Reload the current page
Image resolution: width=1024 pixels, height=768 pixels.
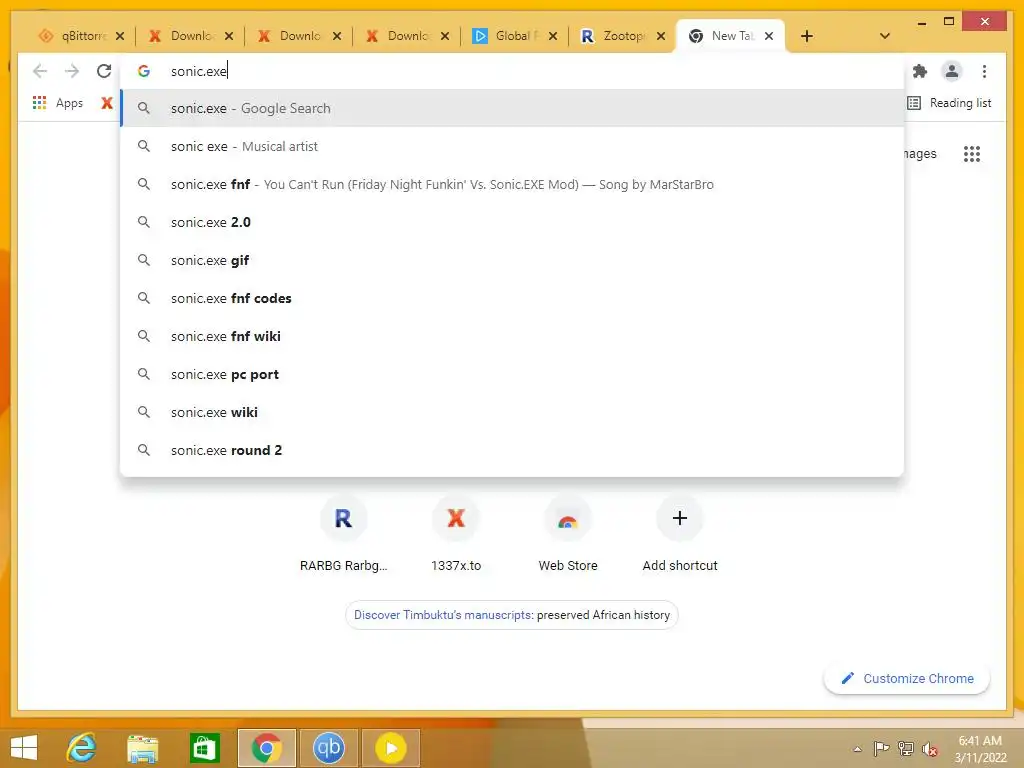[x=104, y=71]
